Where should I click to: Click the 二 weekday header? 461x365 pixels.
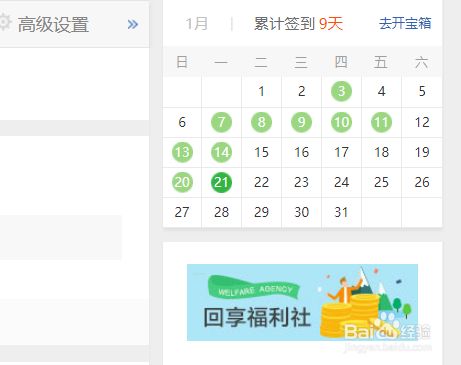tap(261, 62)
